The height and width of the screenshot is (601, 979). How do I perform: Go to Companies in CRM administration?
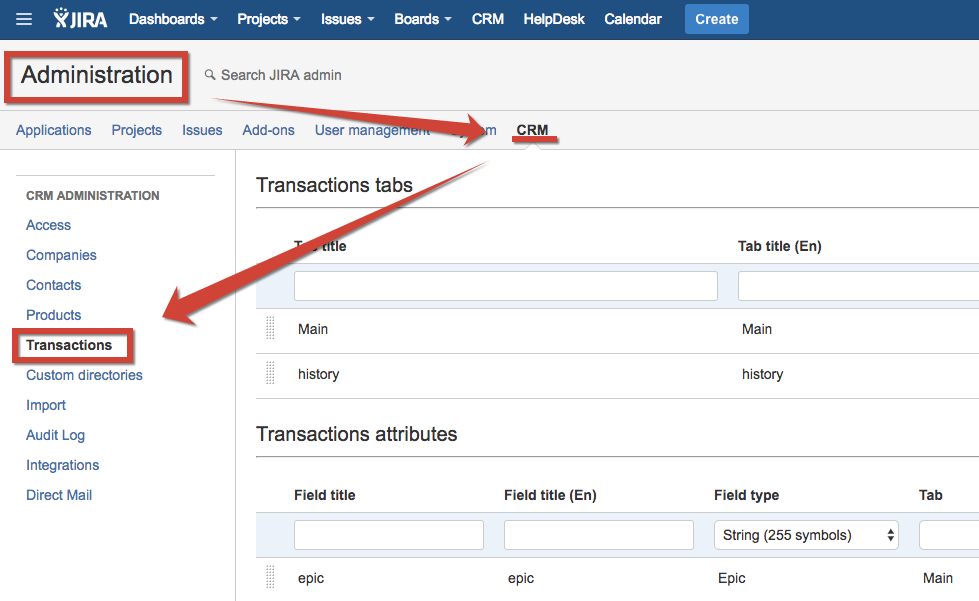(x=61, y=255)
